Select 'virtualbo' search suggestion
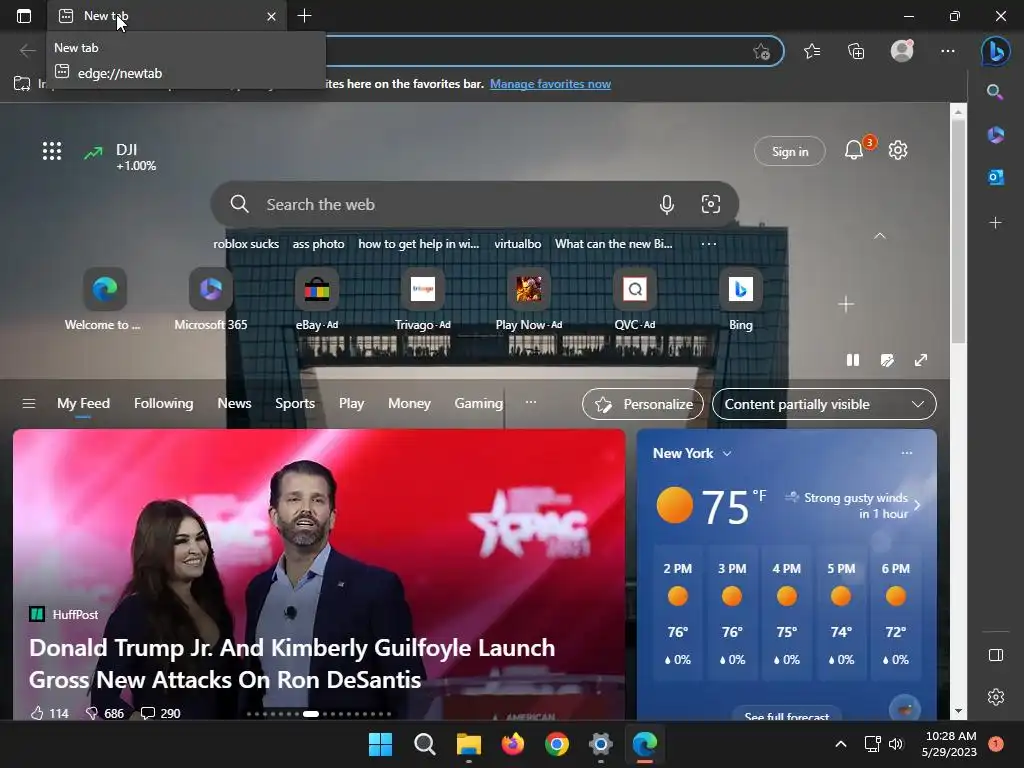Screen dimensions: 1024x768 pos(517,244)
